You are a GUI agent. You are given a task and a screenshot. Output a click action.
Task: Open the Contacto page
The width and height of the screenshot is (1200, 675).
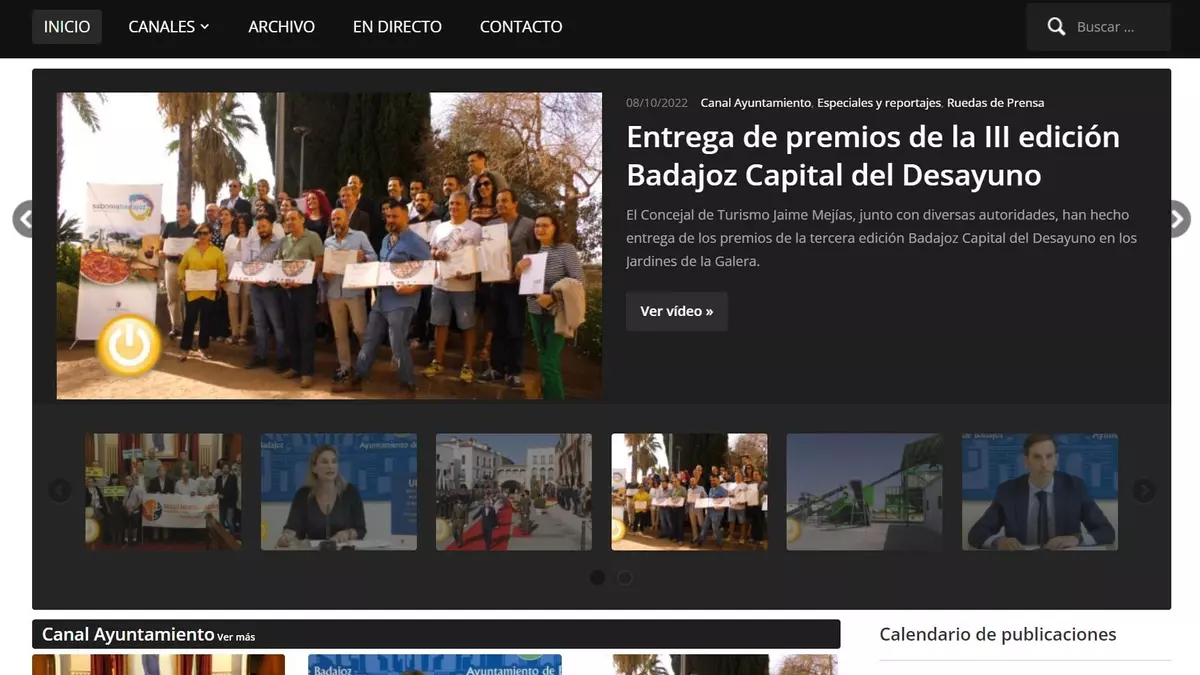[x=521, y=27]
